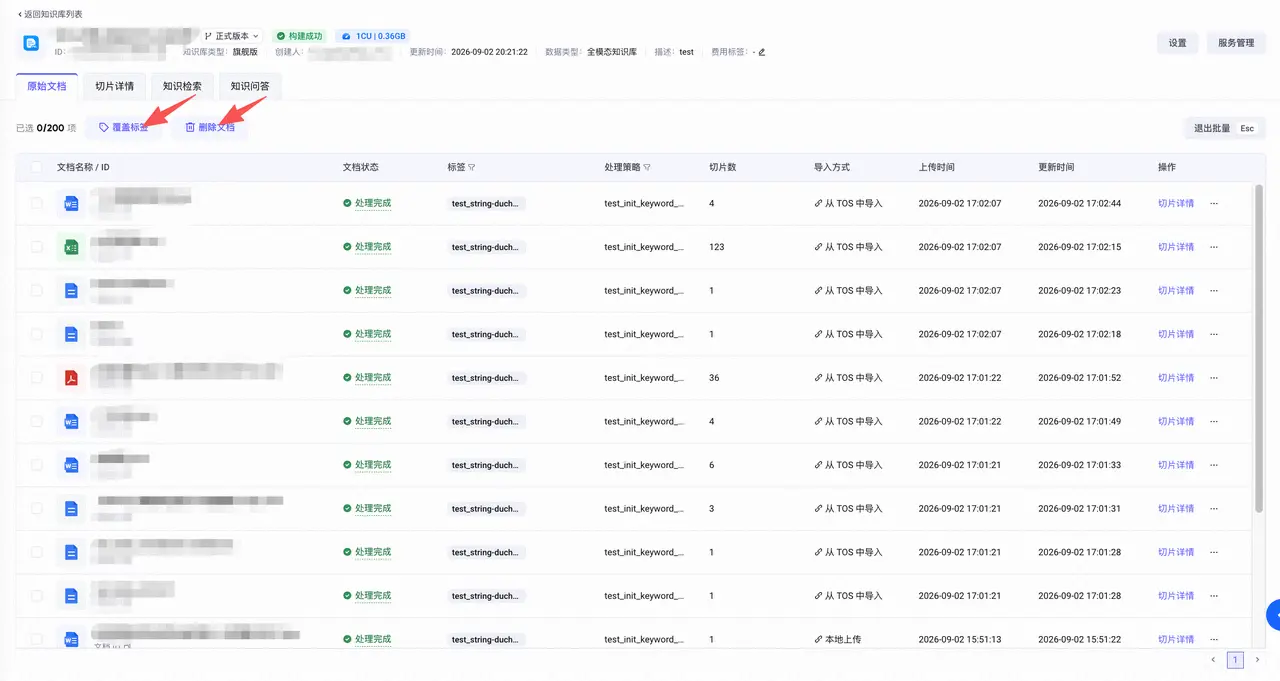Viewport: 1280px width, 681px height.
Task: Open the 正式版本 version dropdown
Action: pos(232,36)
